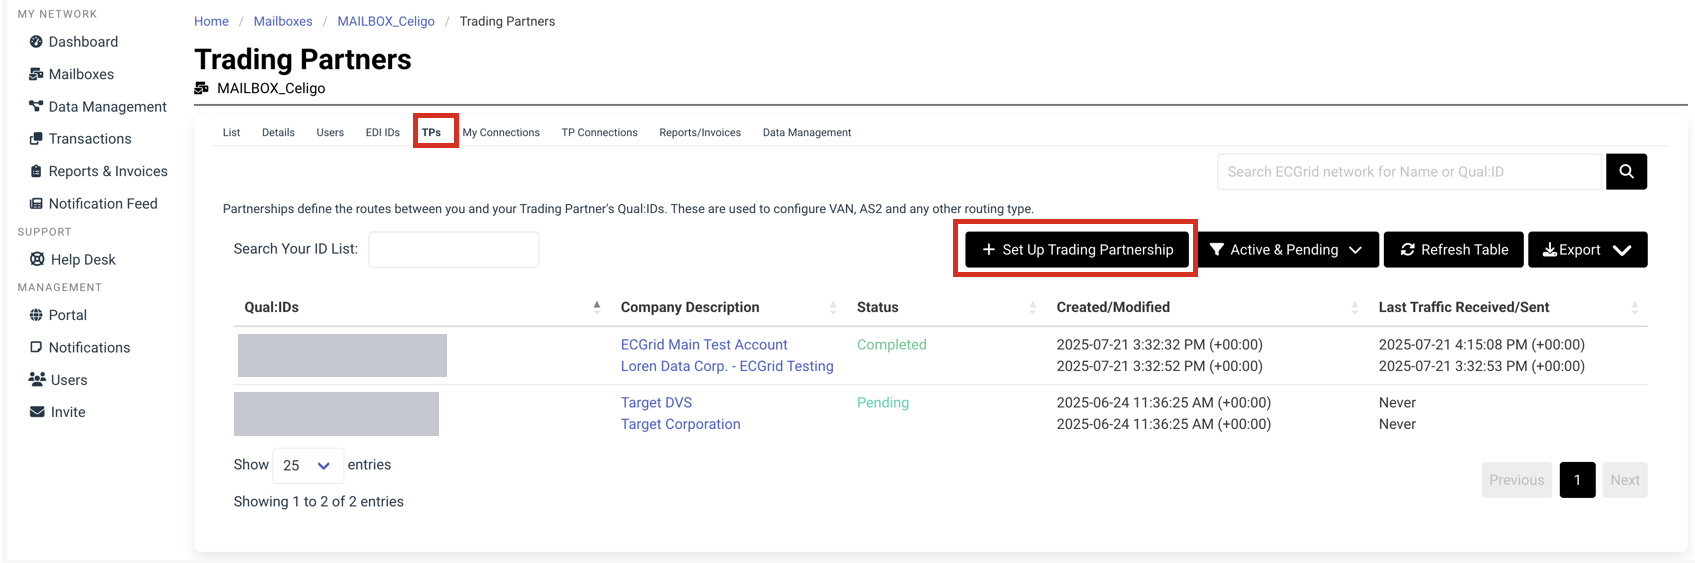Open ECGrid Main Test Account link
Image resolution: width=1695 pixels, height=563 pixels.
[x=704, y=345]
